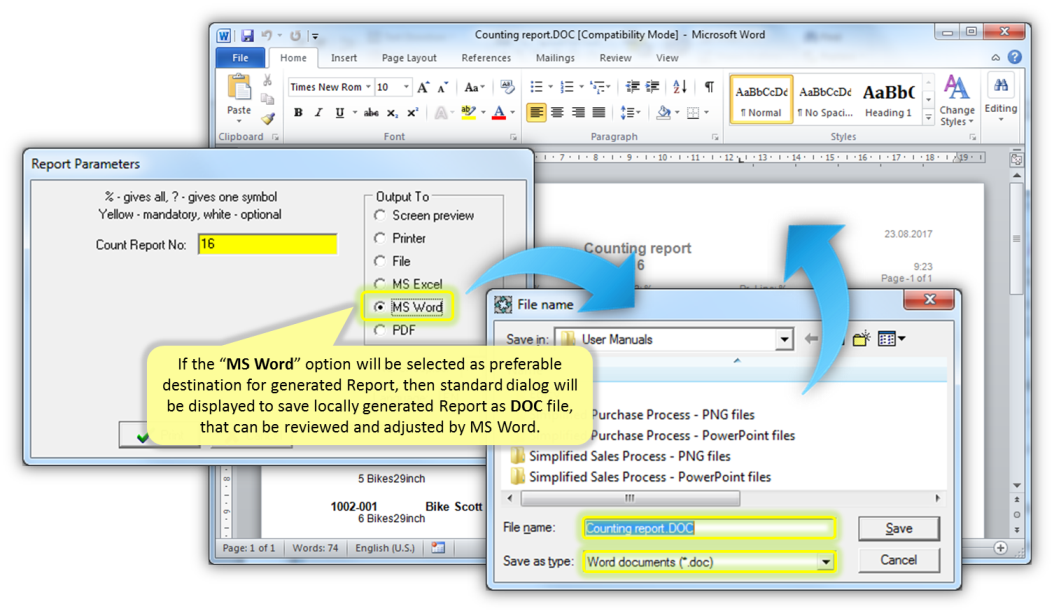
Task: Click the multilevel list icon
Action: [x=597, y=87]
